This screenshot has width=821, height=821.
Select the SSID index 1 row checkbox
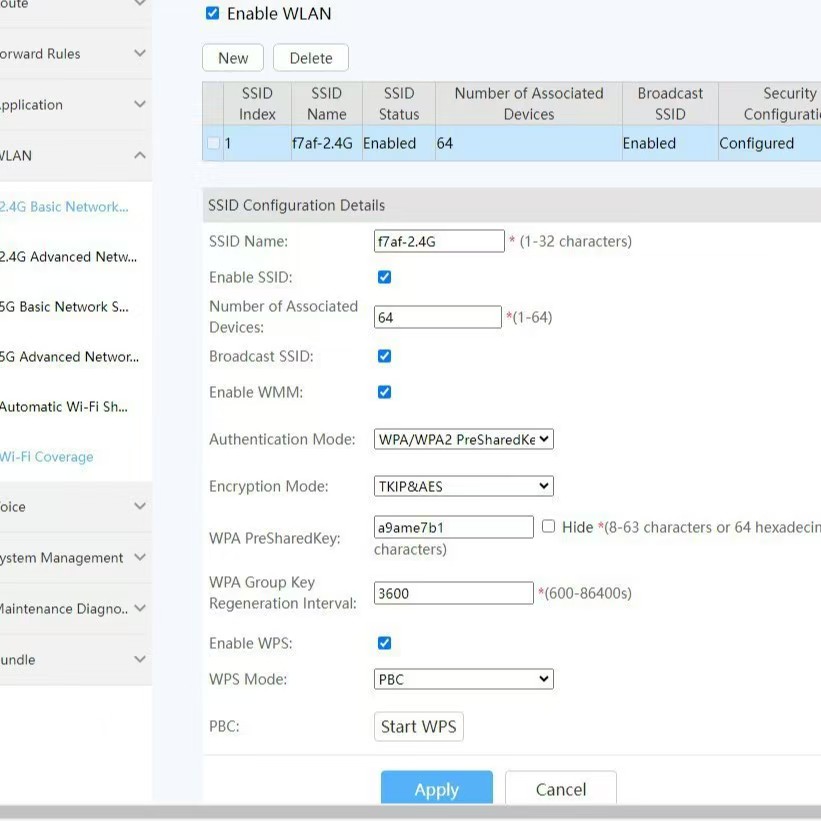pos(213,143)
